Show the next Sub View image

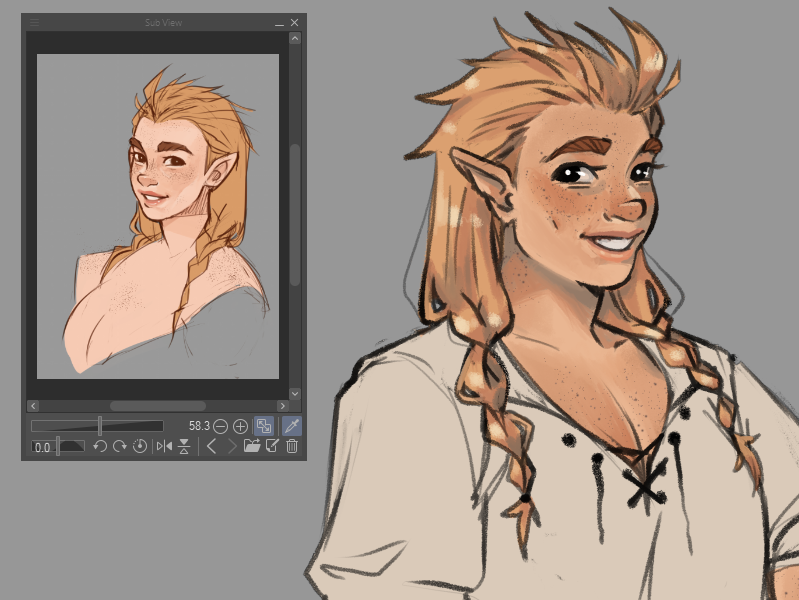(x=232, y=446)
